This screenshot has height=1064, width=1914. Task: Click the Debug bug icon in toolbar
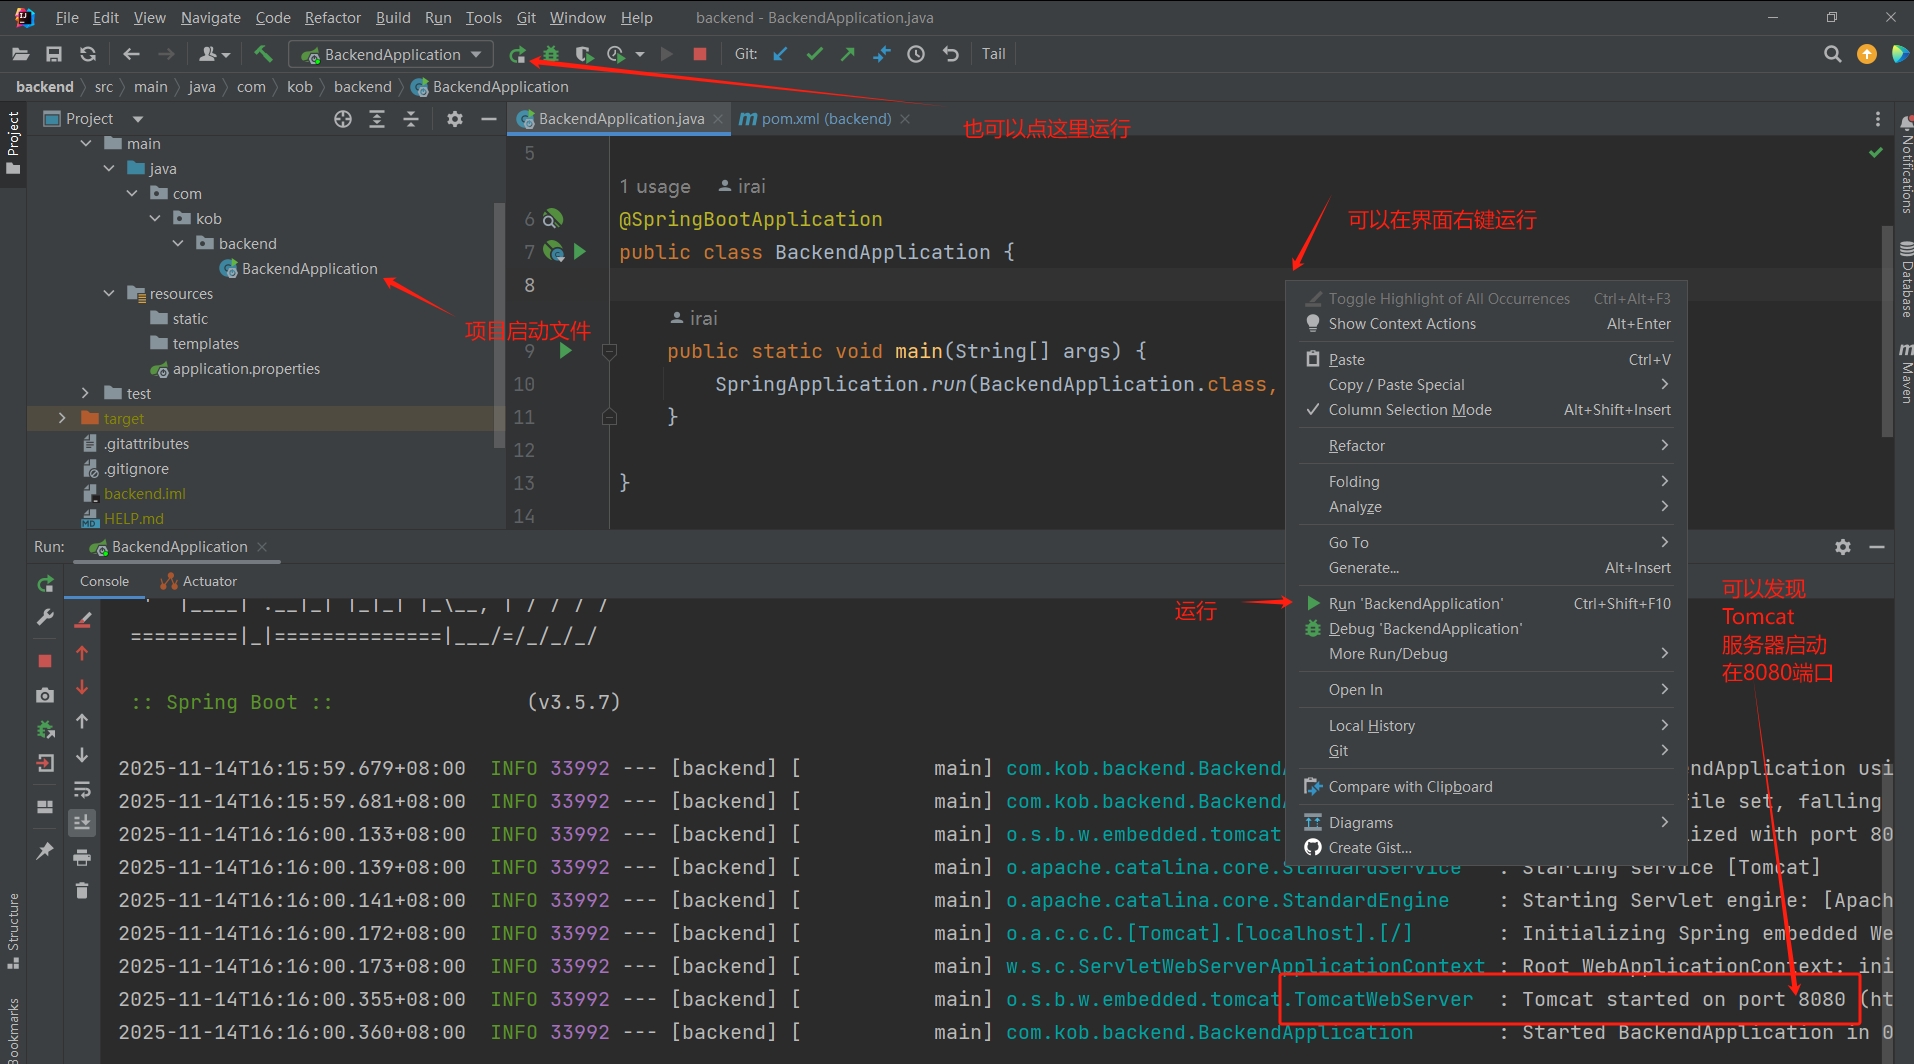point(550,54)
